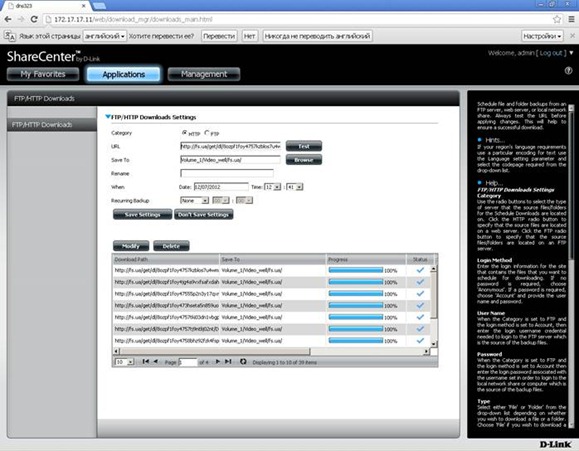The height and width of the screenshot is (451, 579).
Task: Click the Modify button
Action: [x=131, y=246]
